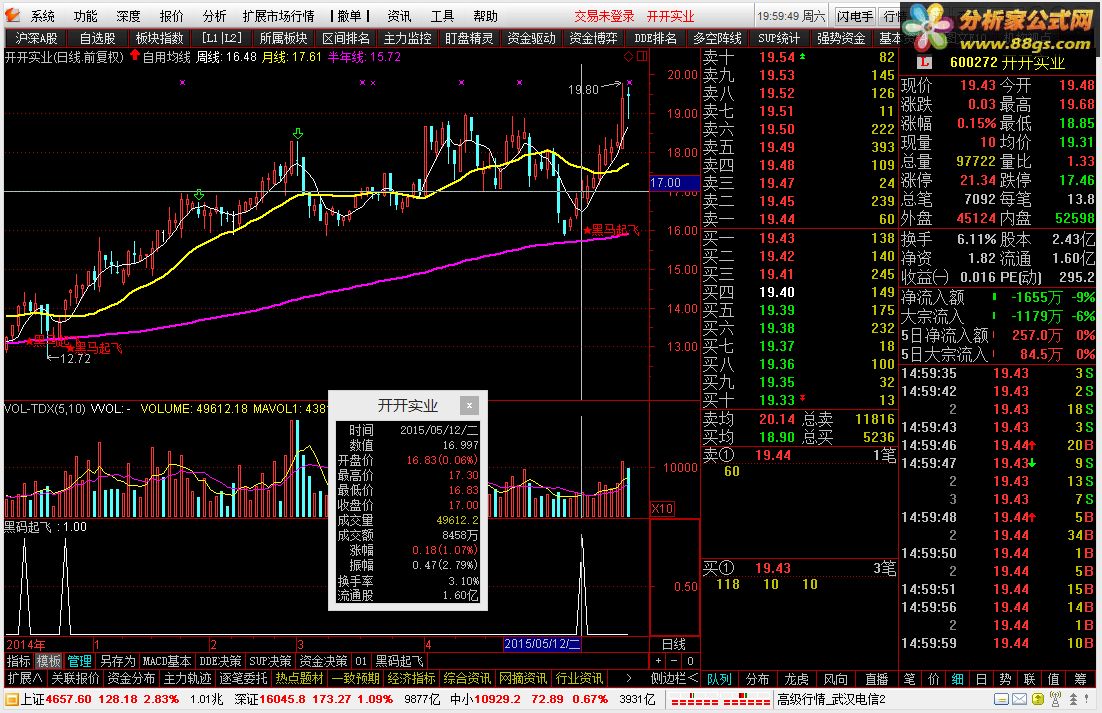1102x713 pixels.
Task: Open the 资金分布 tab
Action: click(131, 679)
